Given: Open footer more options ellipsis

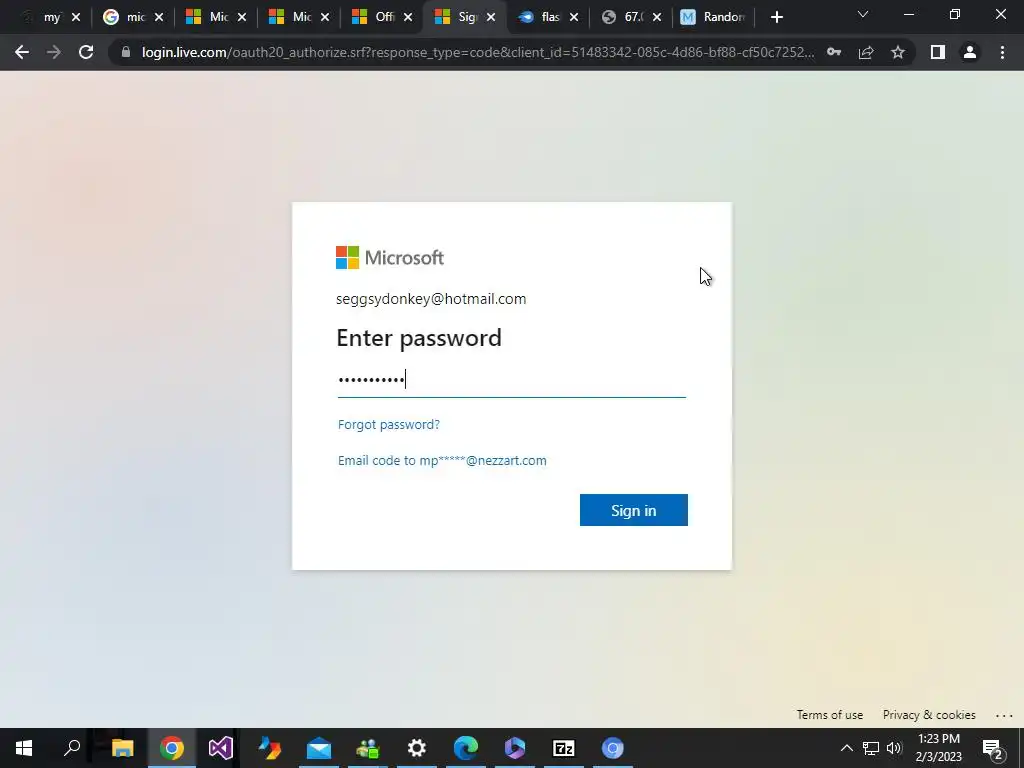Looking at the screenshot, I should [x=1004, y=716].
